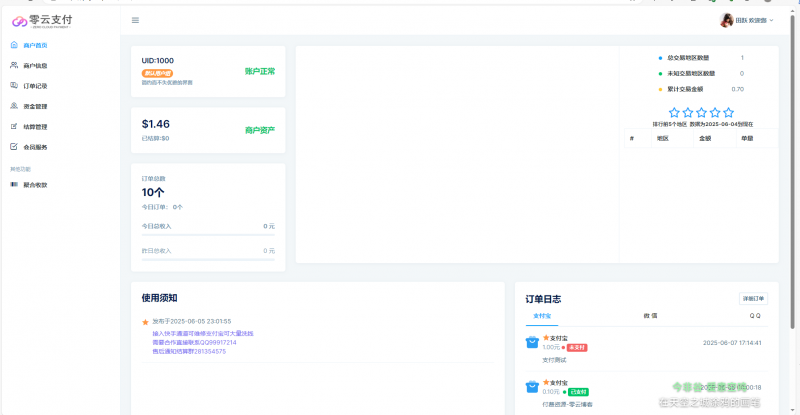Select the 支付宝 order log tab
The width and height of the screenshot is (800, 415).
click(541, 315)
